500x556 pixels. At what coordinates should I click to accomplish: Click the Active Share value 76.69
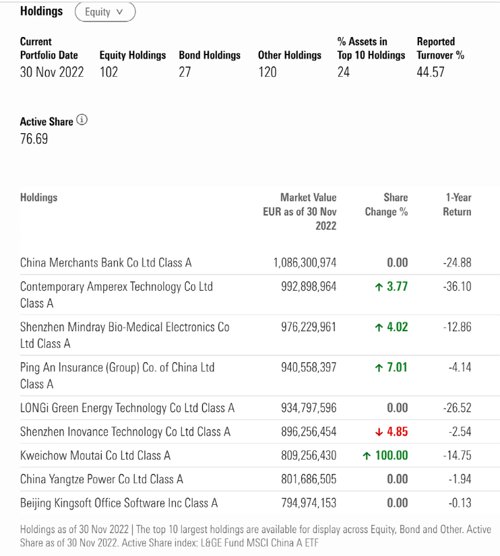[34, 139]
